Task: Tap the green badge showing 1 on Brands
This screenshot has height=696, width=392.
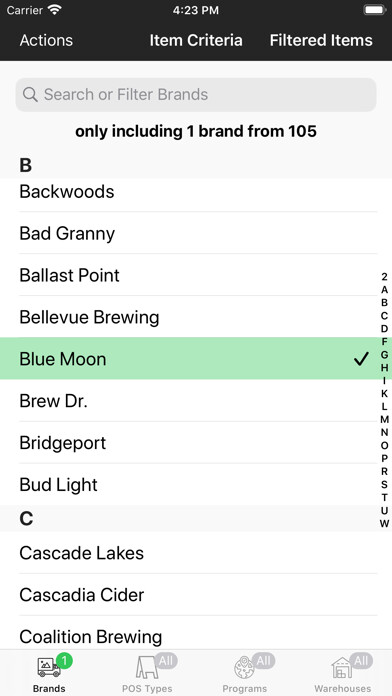Action: pos(64,661)
